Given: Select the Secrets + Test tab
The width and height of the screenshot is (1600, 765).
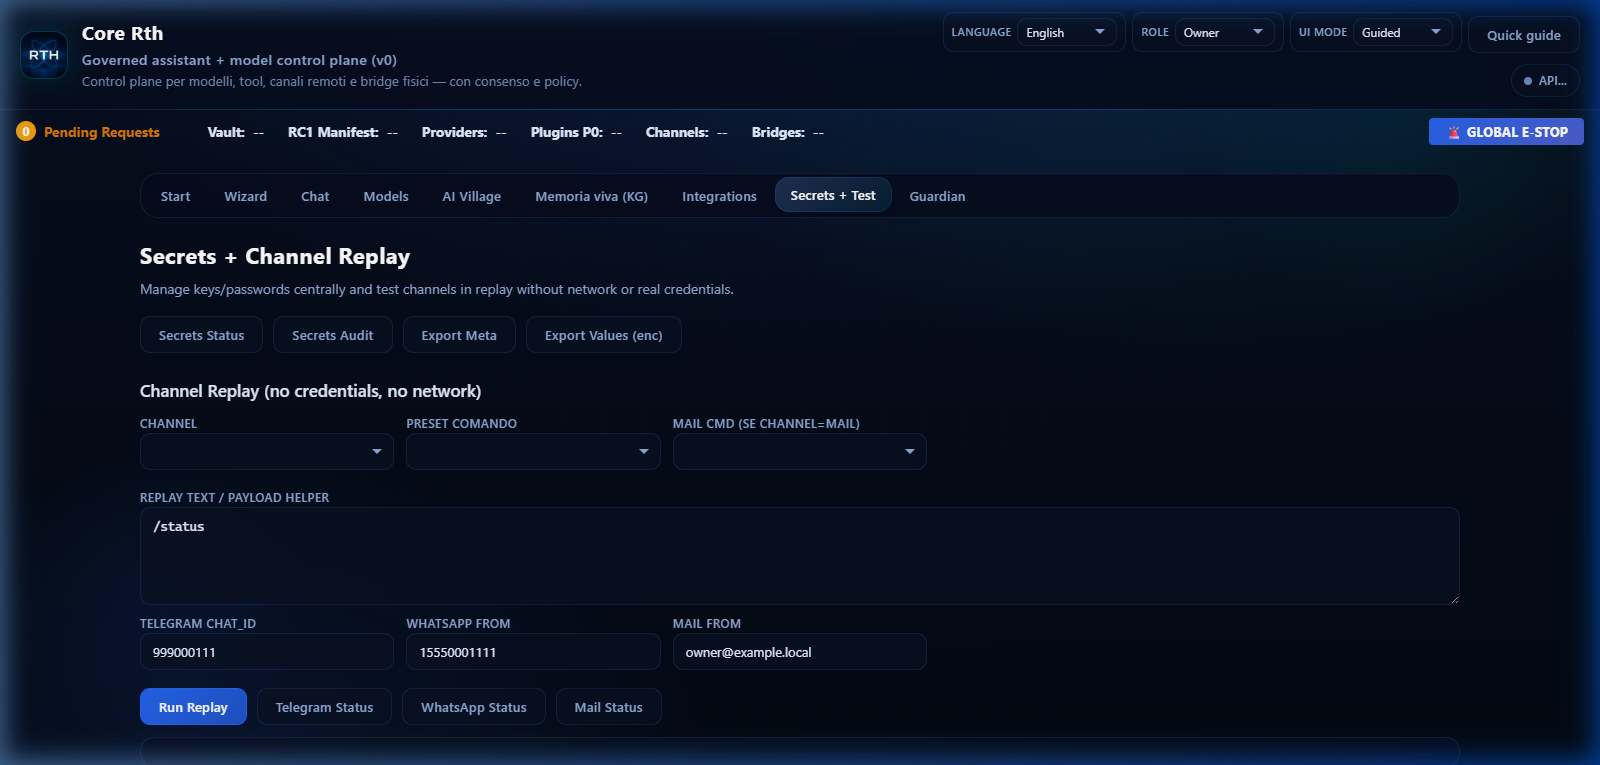Looking at the screenshot, I should (833, 195).
